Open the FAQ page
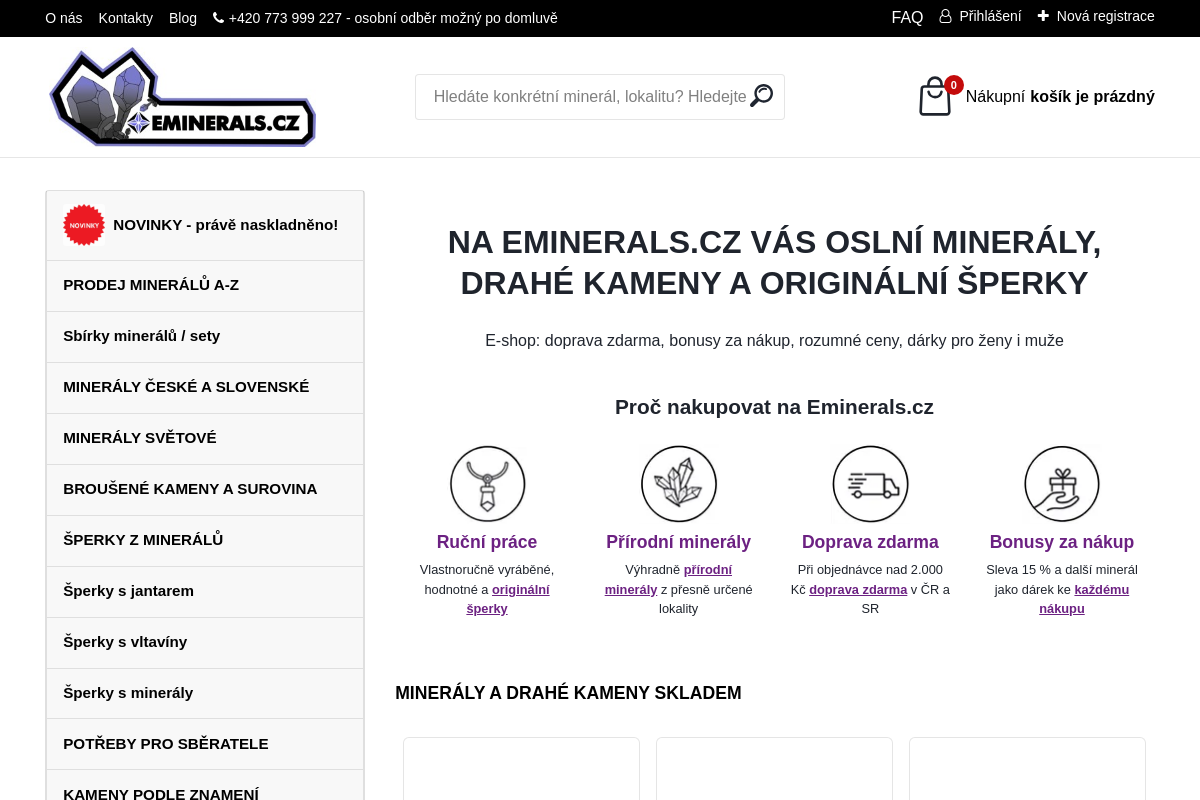This screenshot has width=1200, height=800. (907, 17)
